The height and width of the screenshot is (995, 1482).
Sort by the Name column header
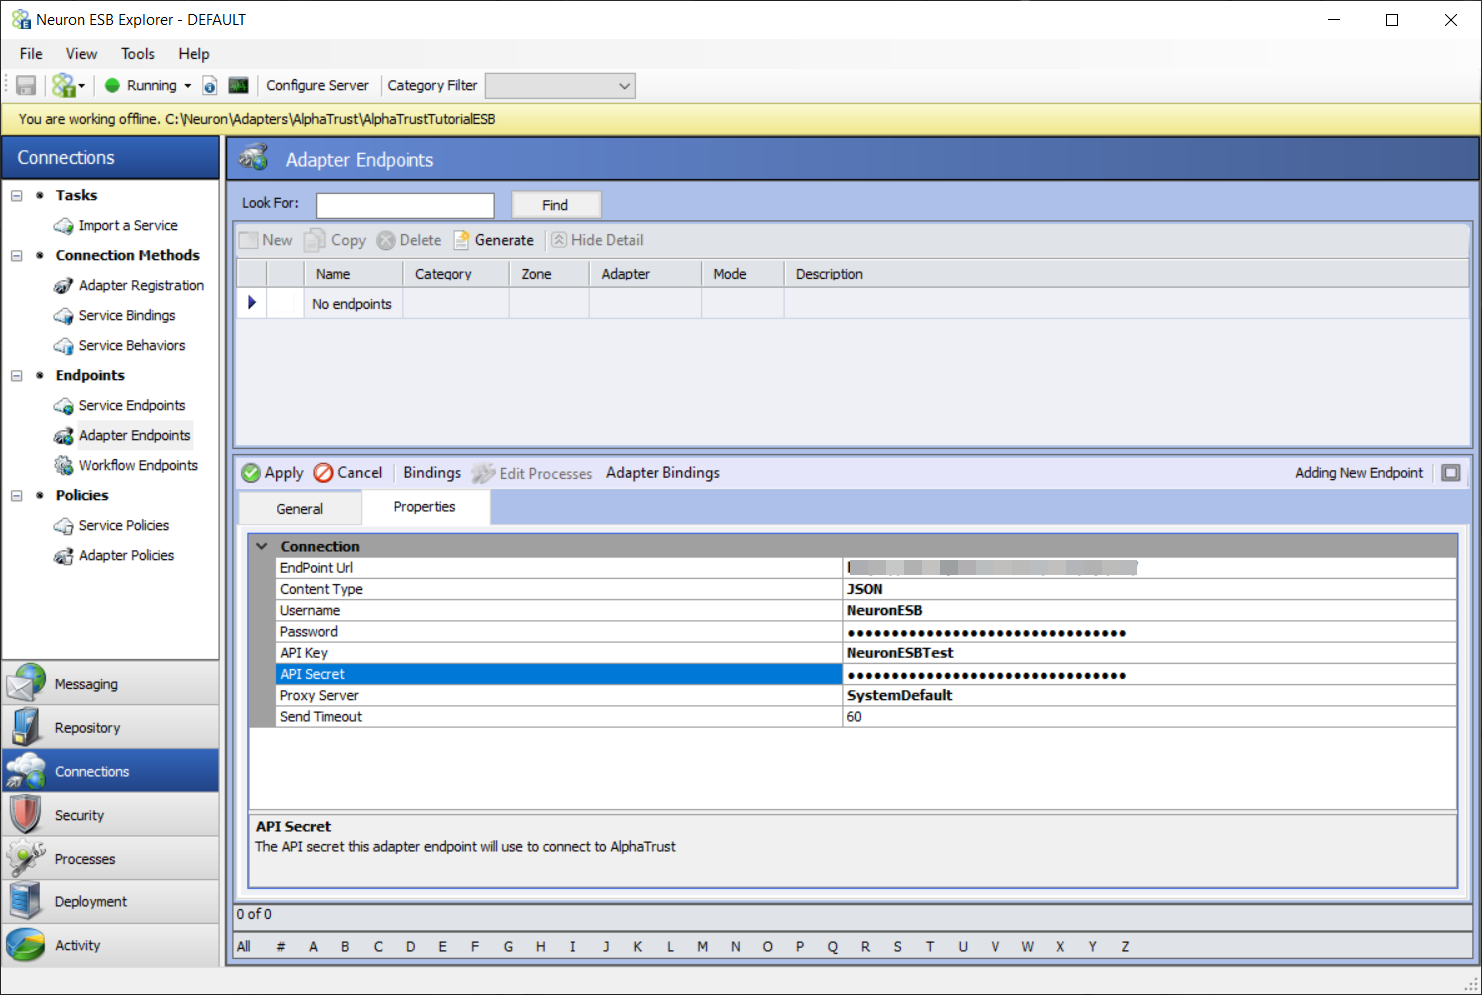click(x=353, y=274)
